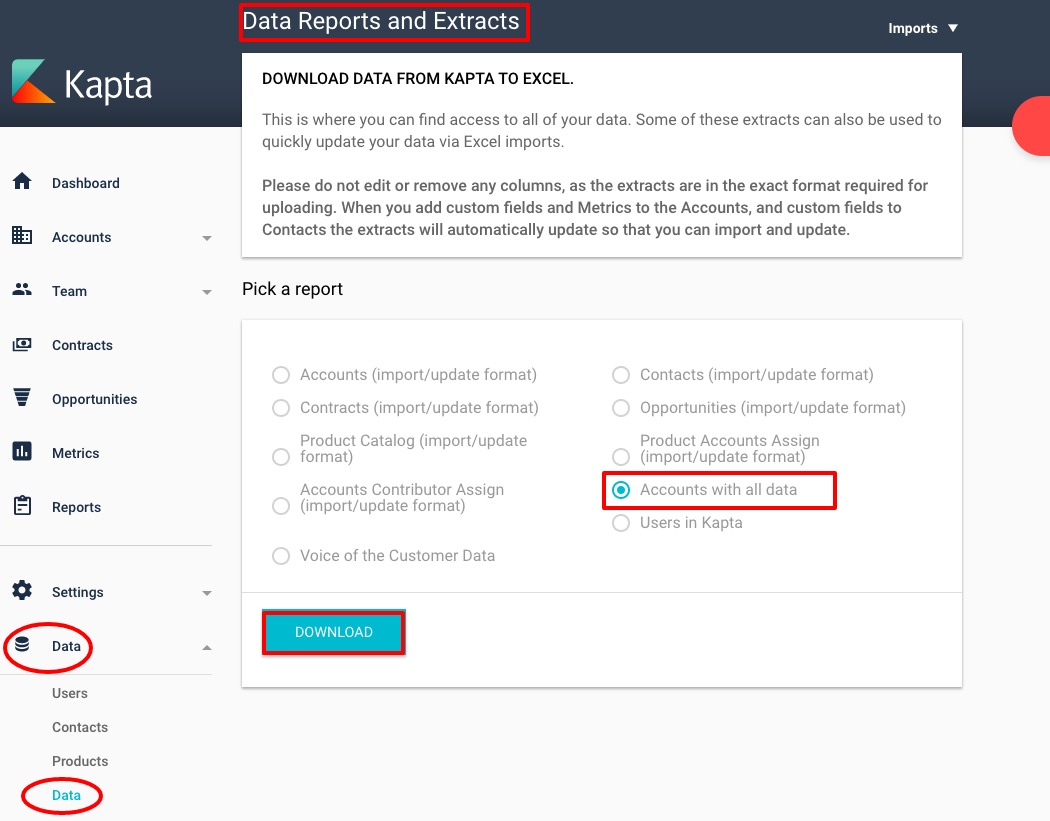The height and width of the screenshot is (821, 1050).
Task: Click the Settings gear icon
Action: pyautogui.click(x=22, y=591)
